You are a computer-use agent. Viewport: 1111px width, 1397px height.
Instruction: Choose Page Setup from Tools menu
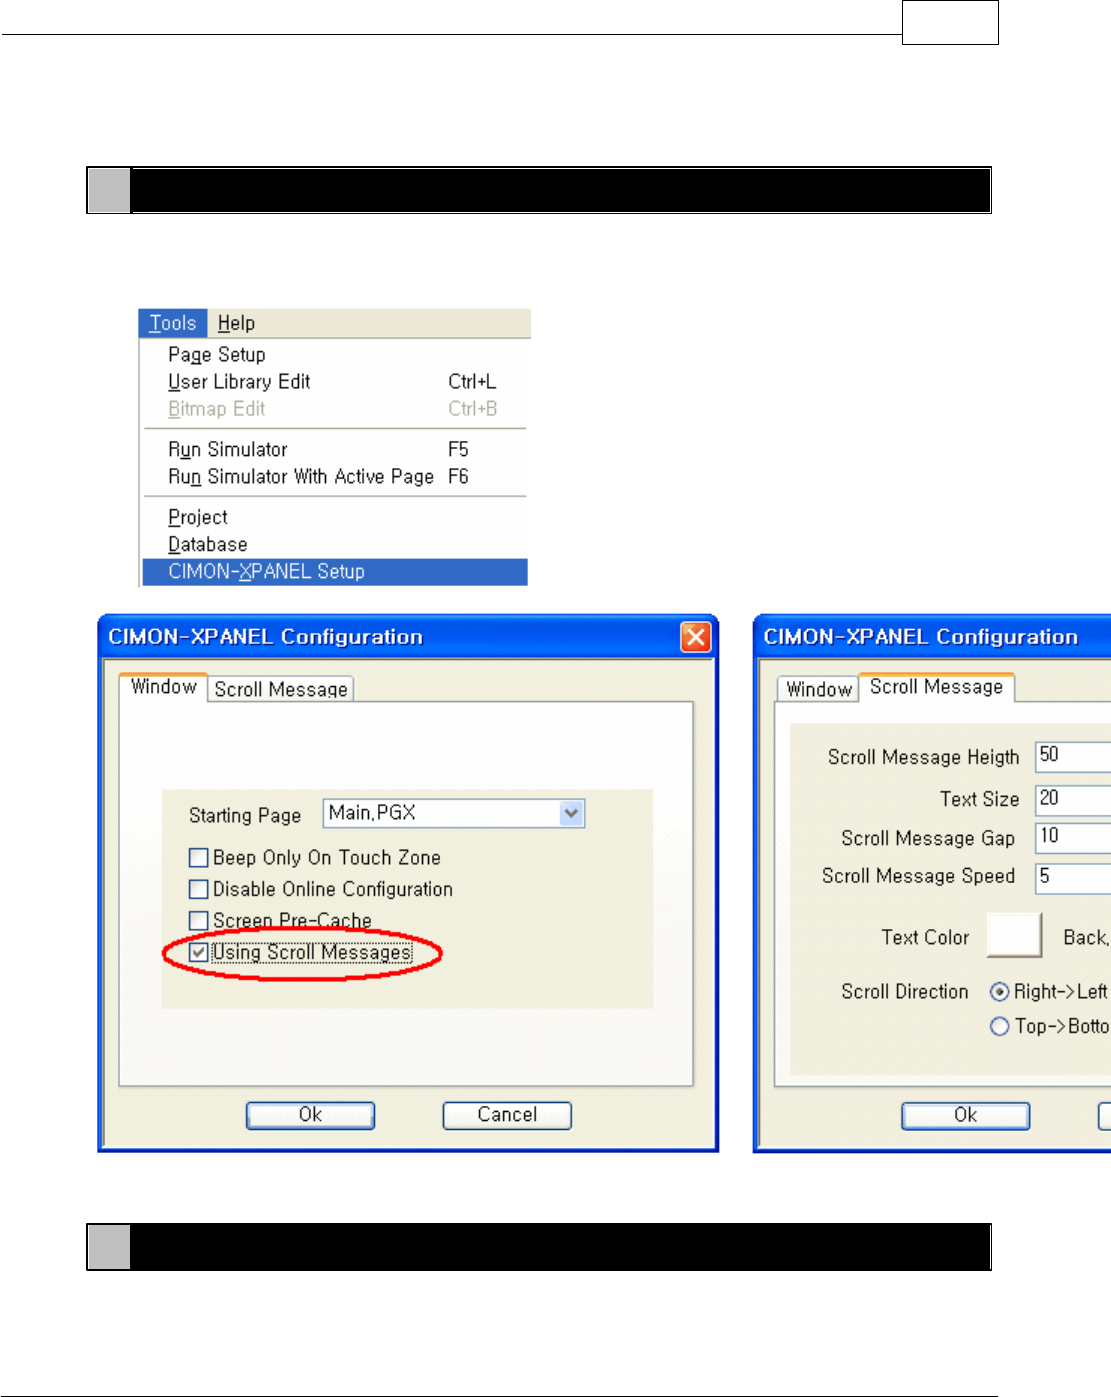(x=217, y=354)
